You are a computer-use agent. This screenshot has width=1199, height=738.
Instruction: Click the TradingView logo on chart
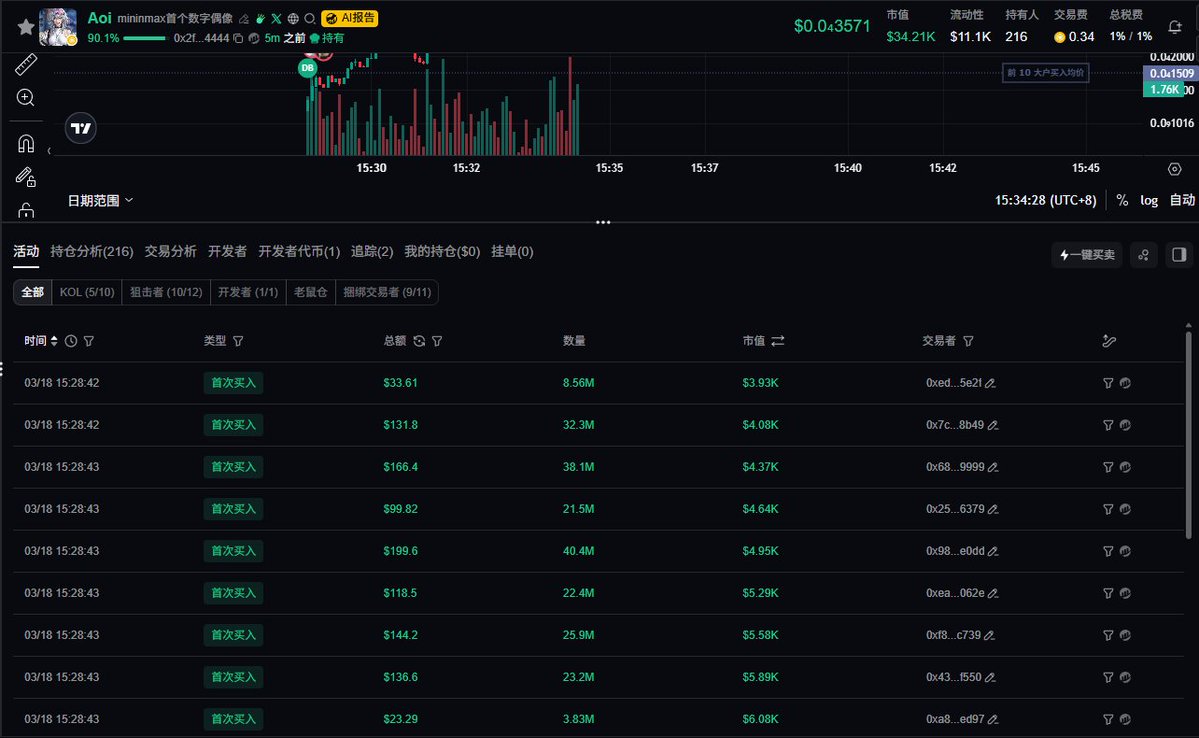coord(81,128)
